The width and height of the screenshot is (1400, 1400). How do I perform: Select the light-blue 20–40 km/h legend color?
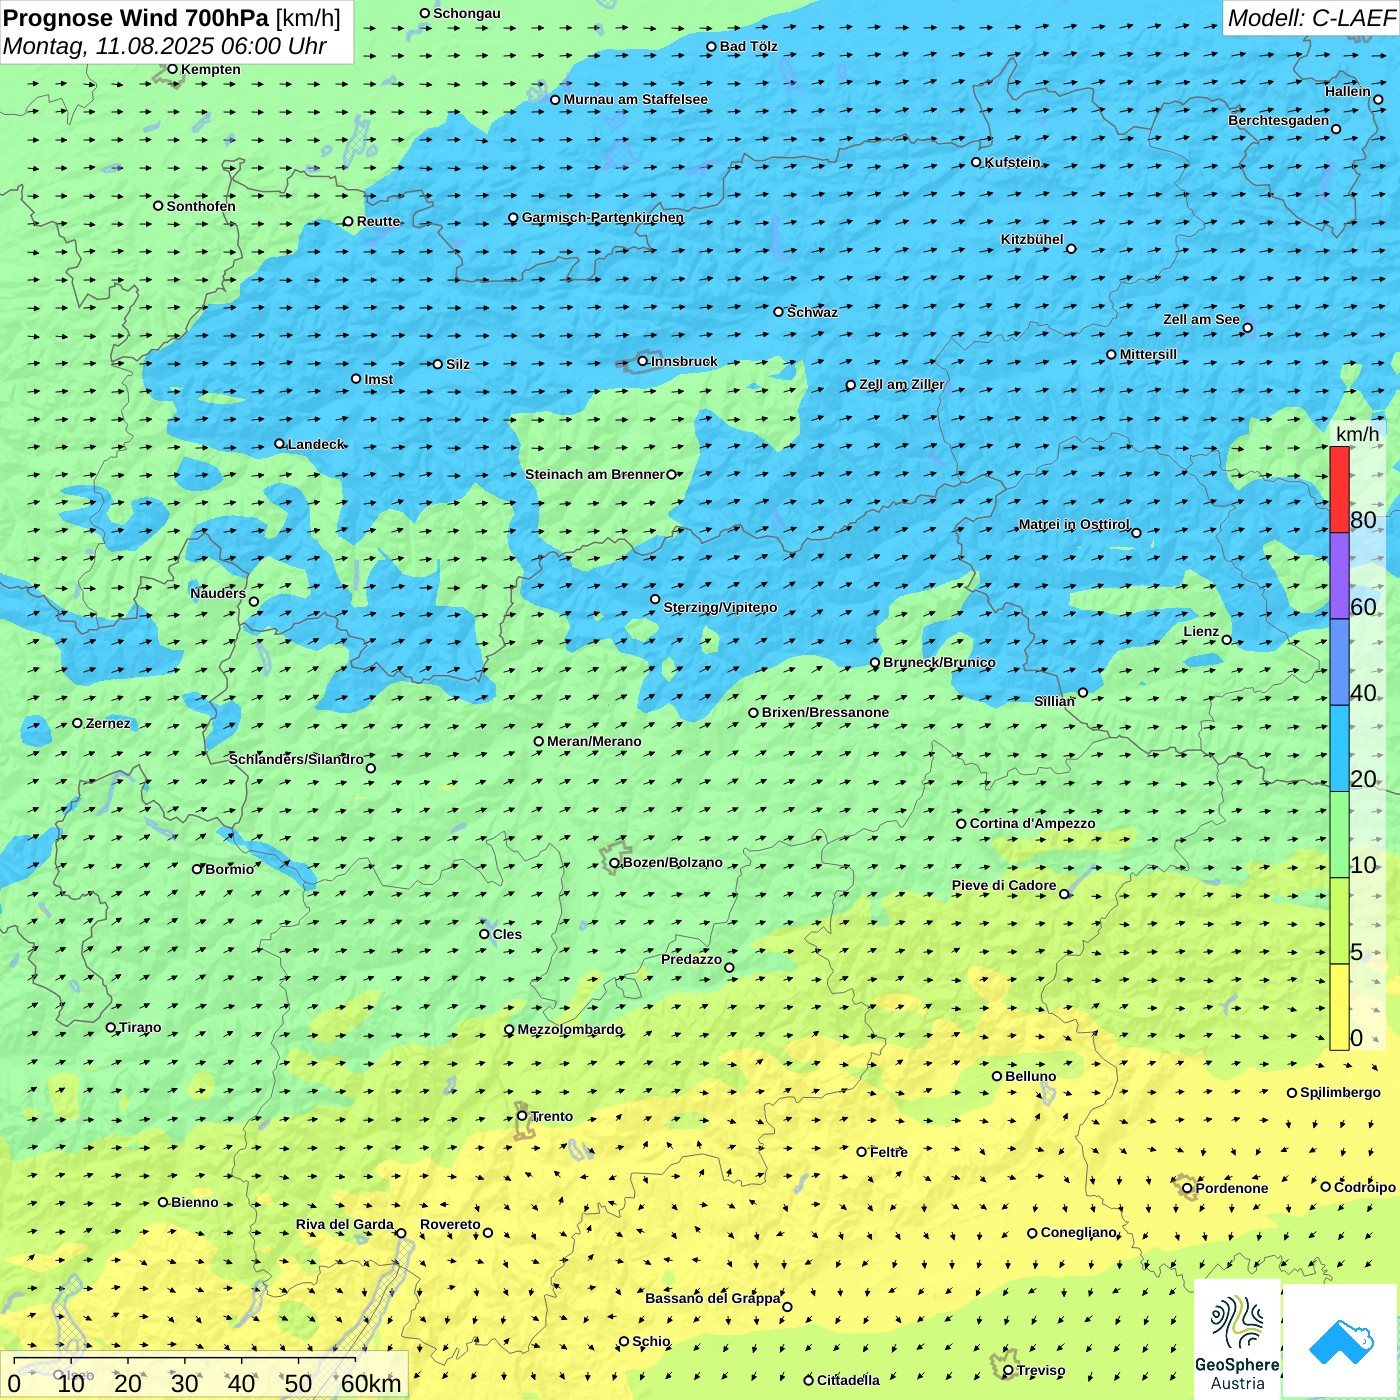pyautogui.click(x=1339, y=748)
